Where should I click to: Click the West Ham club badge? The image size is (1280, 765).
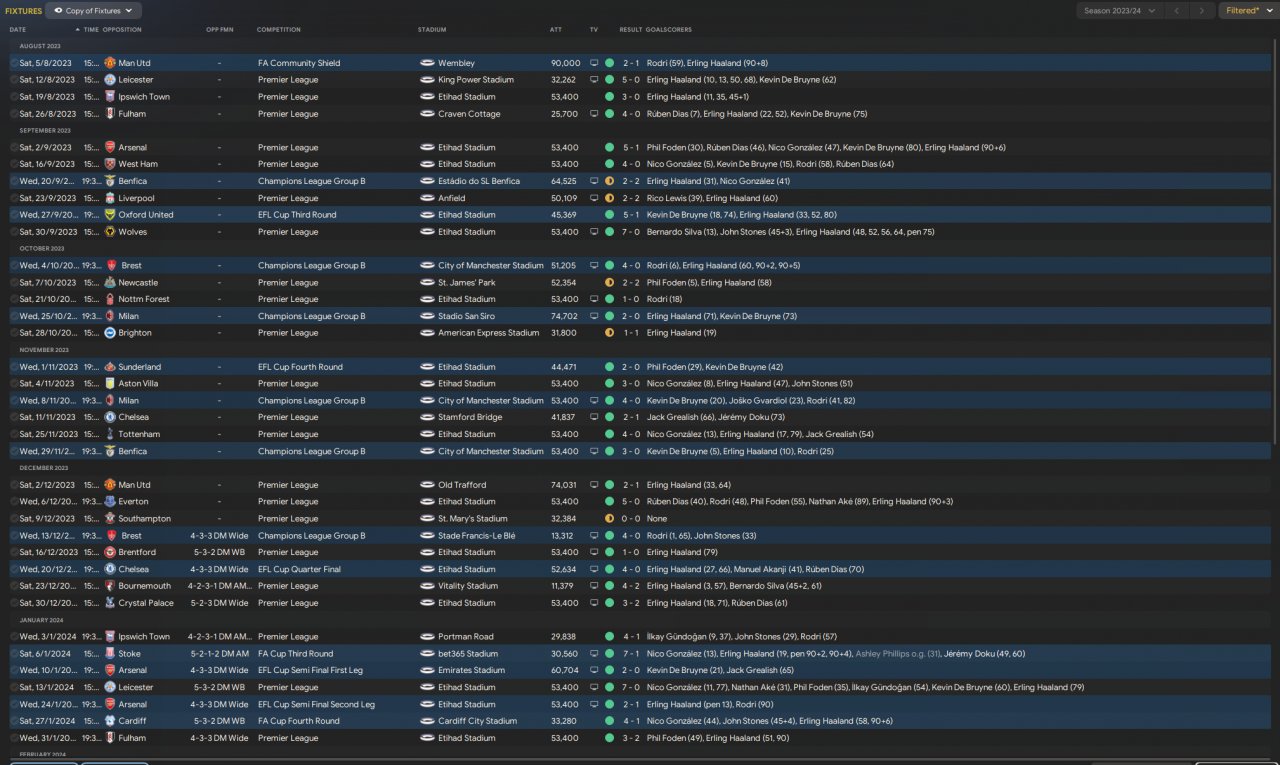point(110,164)
